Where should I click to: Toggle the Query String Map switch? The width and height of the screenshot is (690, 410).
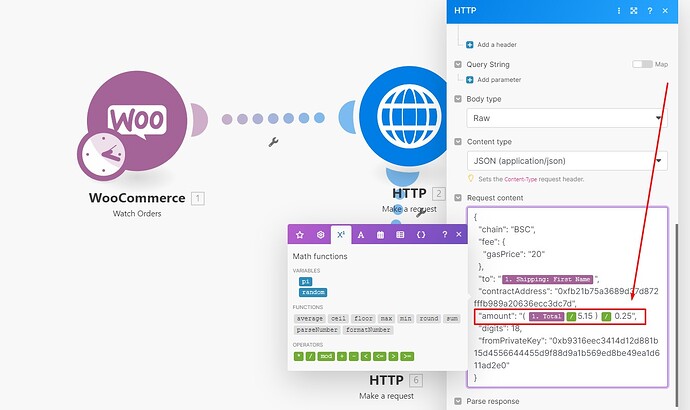pyautogui.click(x=642, y=64)
